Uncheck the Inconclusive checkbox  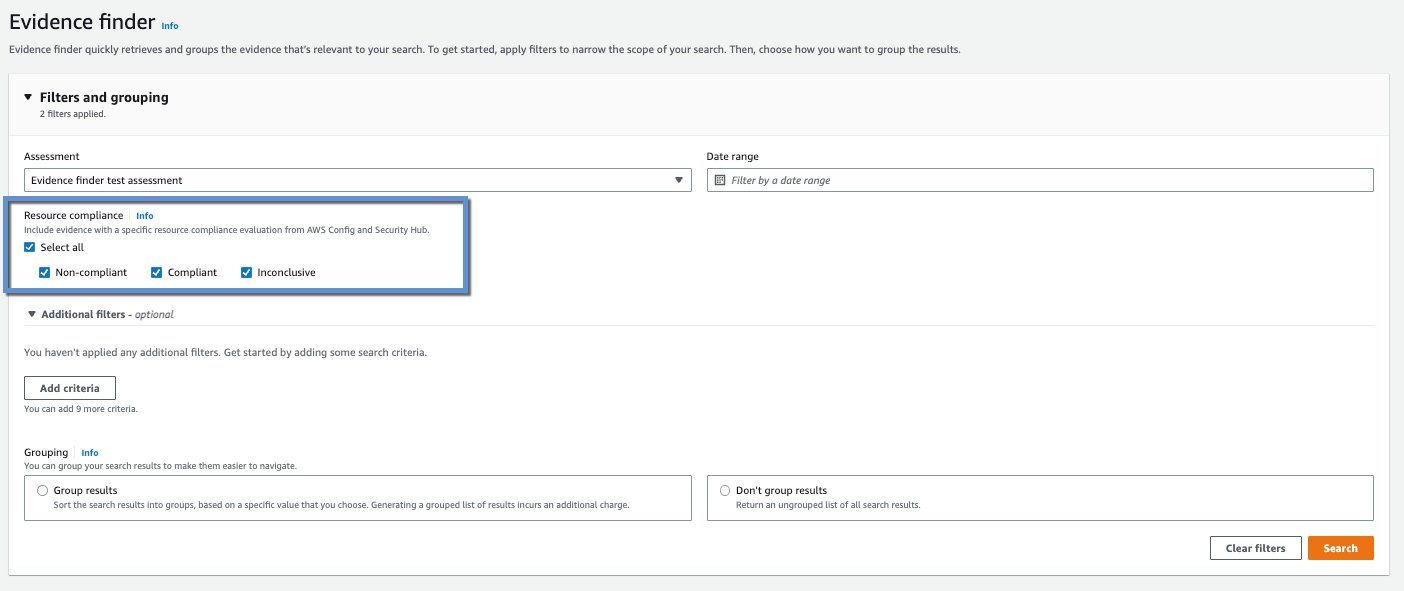point(246,272)
